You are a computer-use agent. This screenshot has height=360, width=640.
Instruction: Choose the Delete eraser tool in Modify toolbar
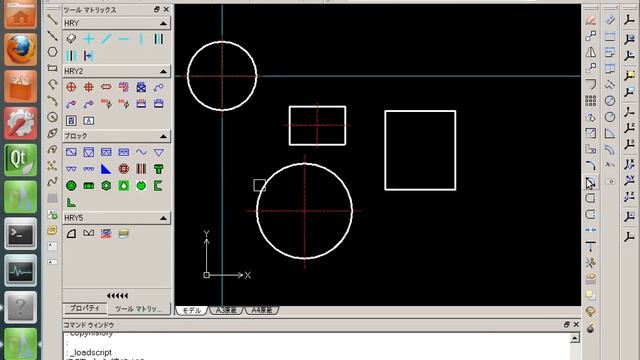pyautogui.click(x=591, y=20)
